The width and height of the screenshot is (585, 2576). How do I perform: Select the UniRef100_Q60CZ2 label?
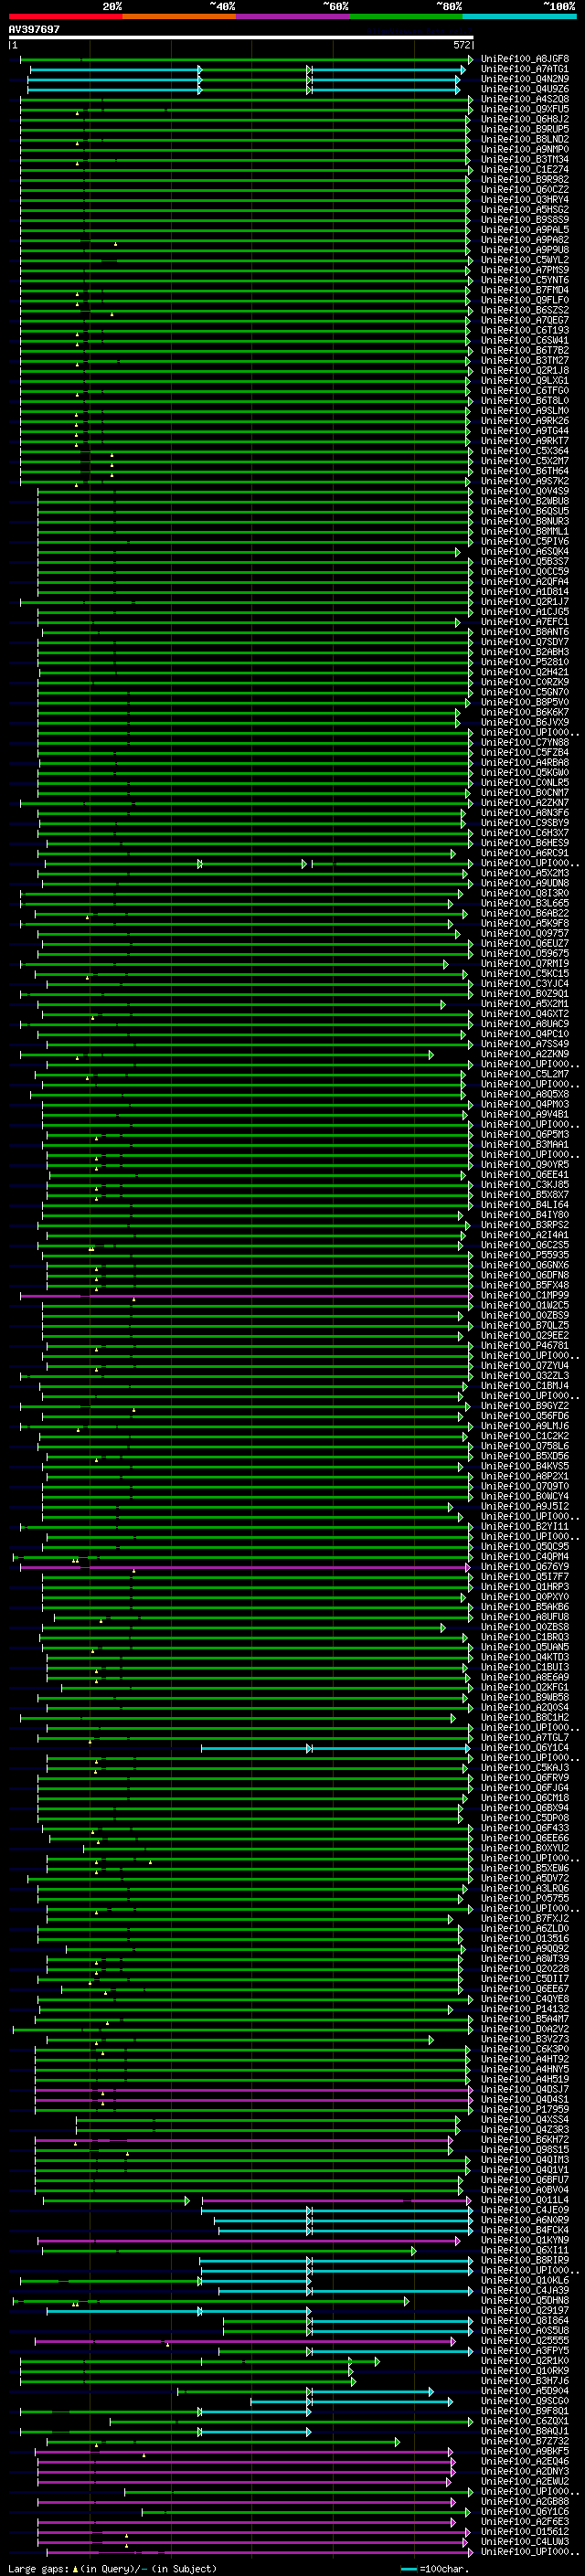tap(525, 189)
